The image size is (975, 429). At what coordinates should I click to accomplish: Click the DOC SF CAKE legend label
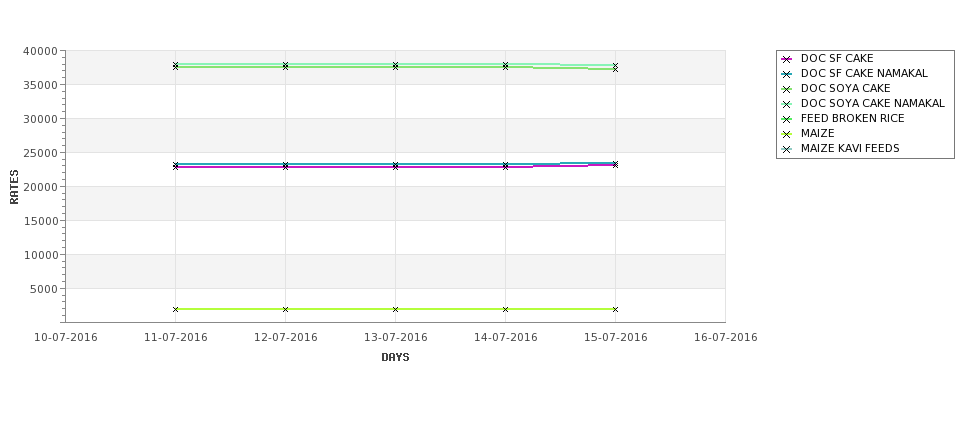pyautogui.click(x=837, y=58)
